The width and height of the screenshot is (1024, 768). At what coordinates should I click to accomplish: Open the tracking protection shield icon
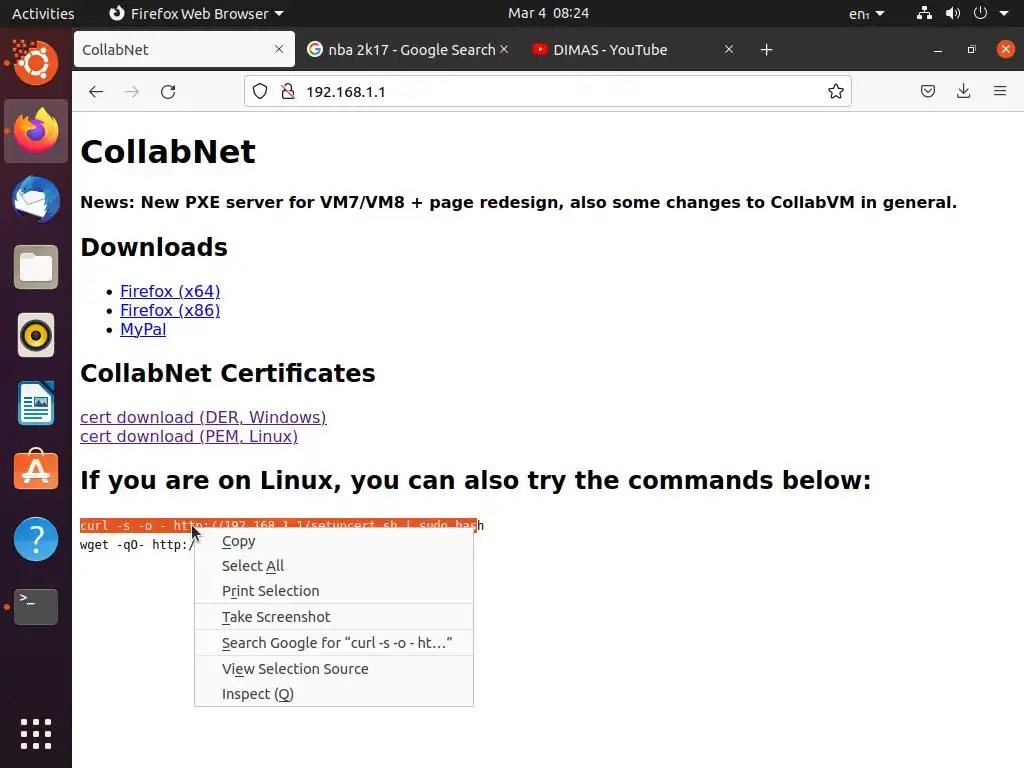point(260,91)
